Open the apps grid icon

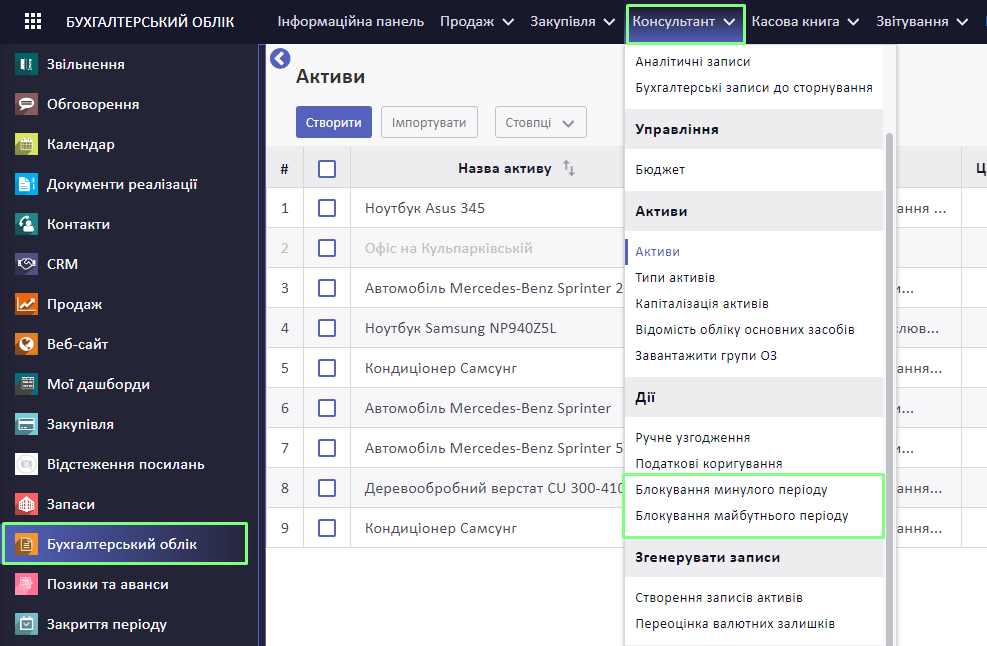pos(33,21)
